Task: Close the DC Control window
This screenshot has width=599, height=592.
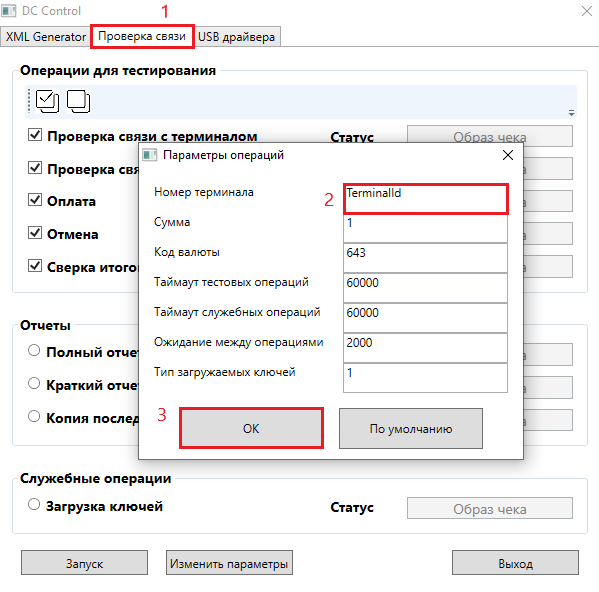Action: (x=587, y=11)
